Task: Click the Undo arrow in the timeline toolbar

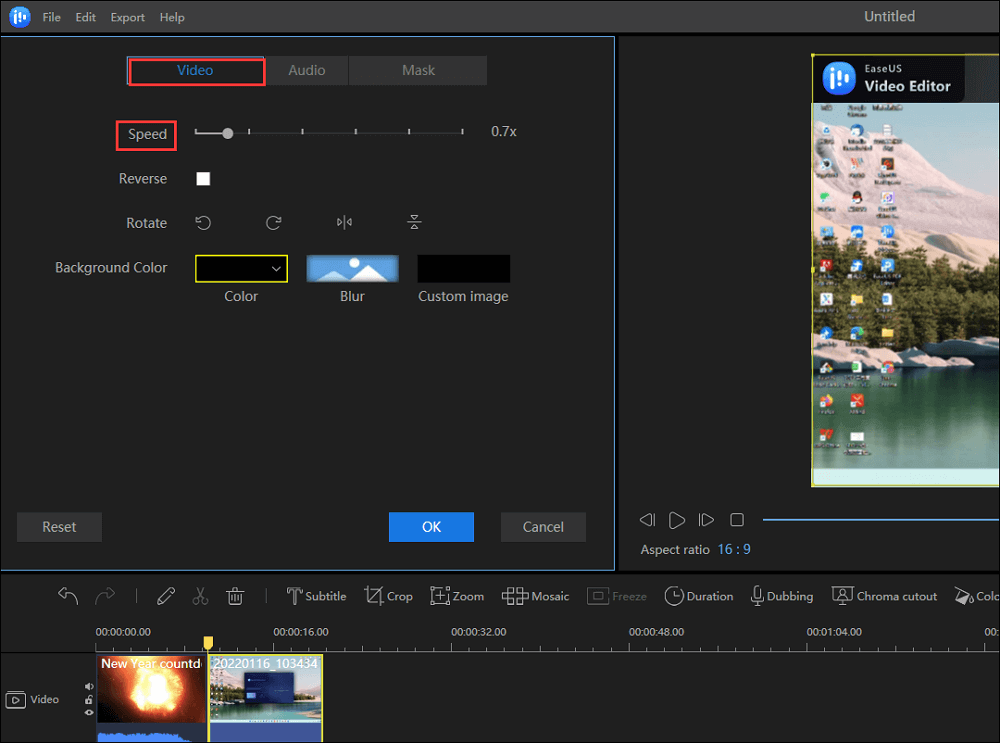Action: (x=68, y=596)
